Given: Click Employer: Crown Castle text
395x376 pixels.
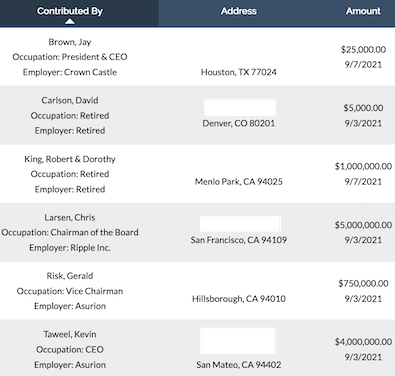Looking at the screenshot, I should click(70, 72).
